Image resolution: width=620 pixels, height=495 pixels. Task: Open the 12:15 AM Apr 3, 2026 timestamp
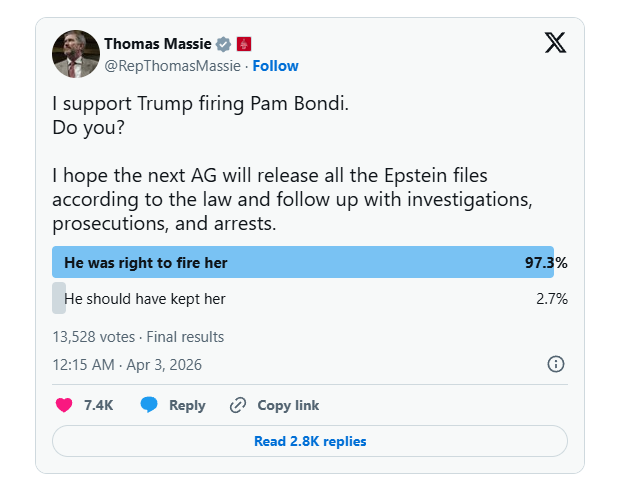point(127,365)
